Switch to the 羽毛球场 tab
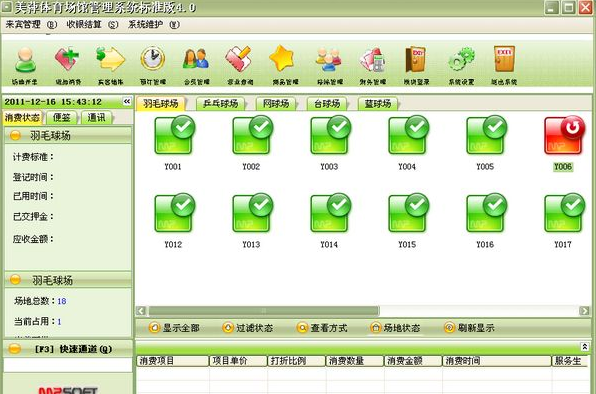 pyautogui.click(x=160, y=103)
